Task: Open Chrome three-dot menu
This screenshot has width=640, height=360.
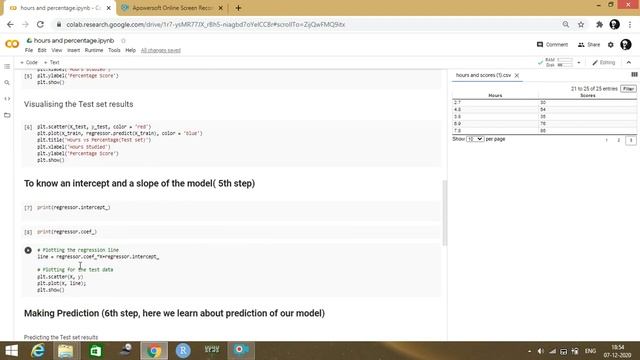Action: tap(630, 24)
